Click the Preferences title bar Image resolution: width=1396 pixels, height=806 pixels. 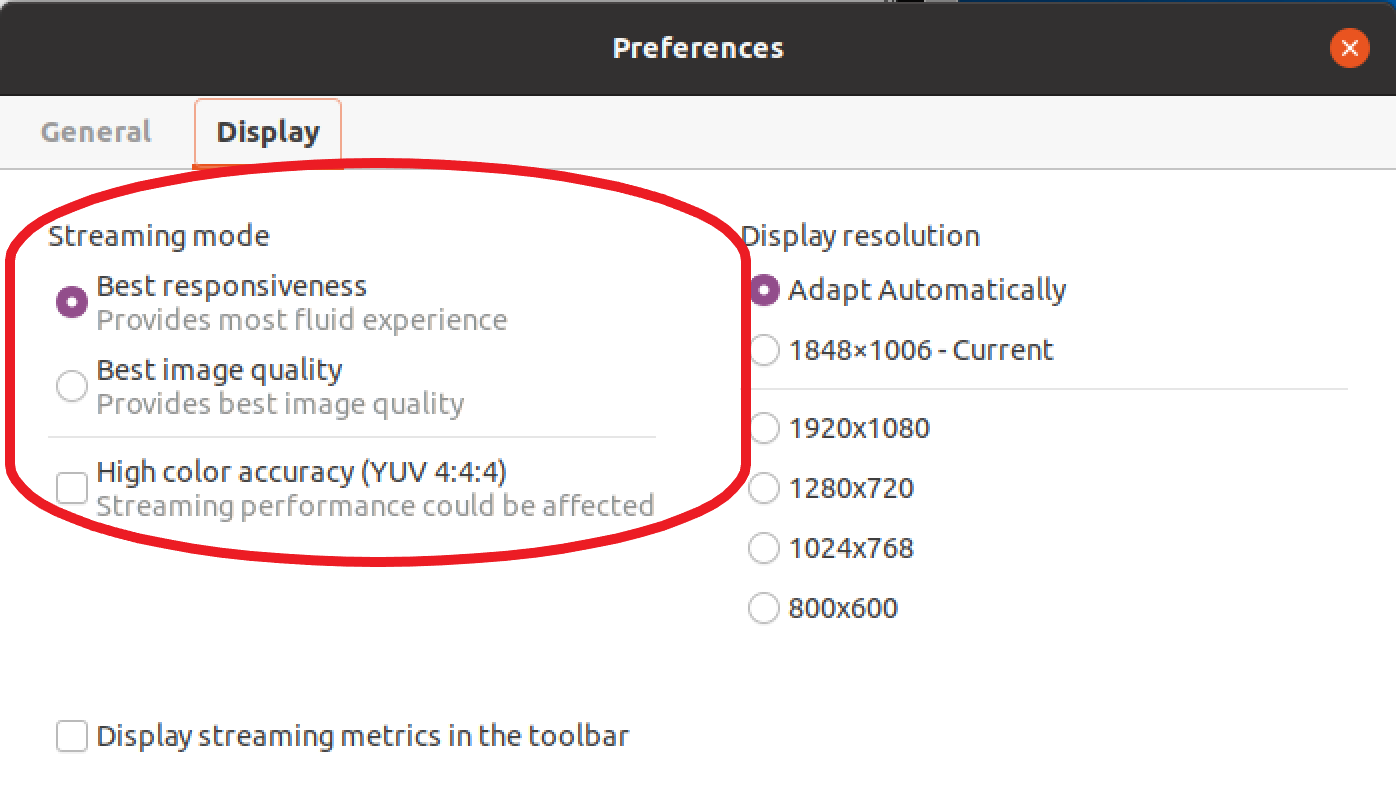coord(698,48)
